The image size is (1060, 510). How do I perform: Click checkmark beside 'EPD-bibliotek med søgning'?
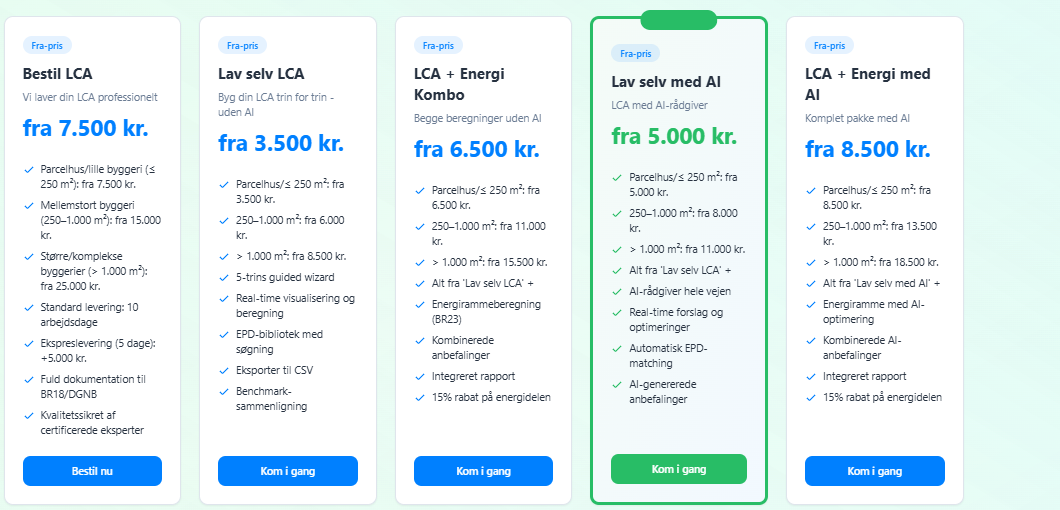point(224,334)
